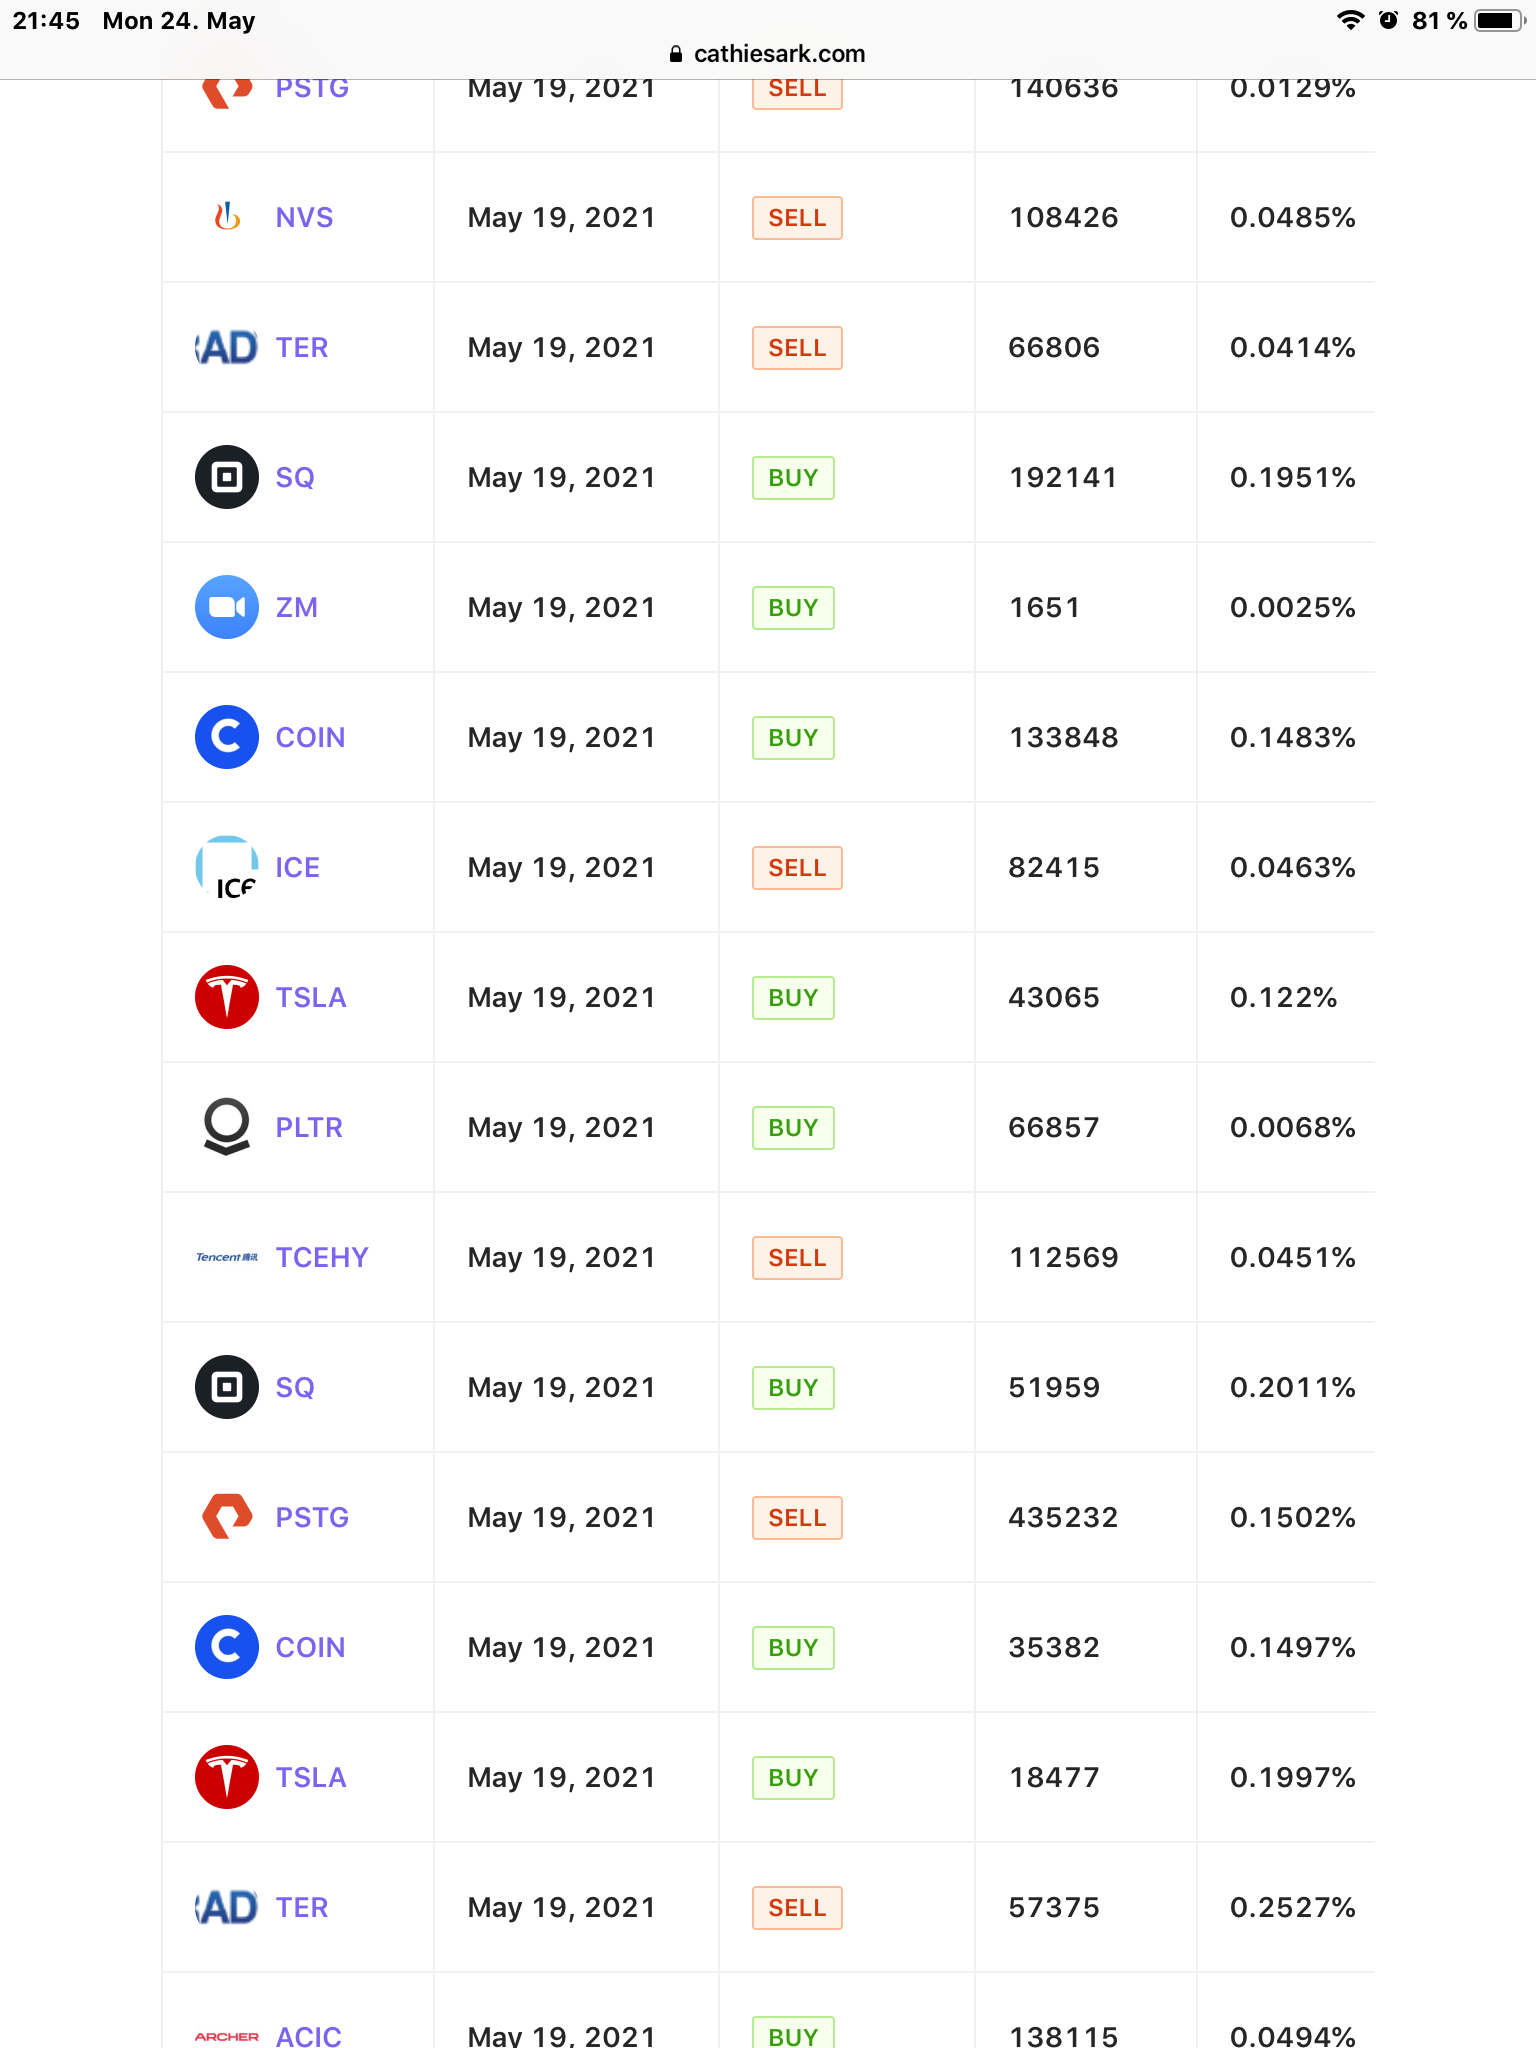Viewport: 1536px width, 2048px height.
Task: Tap the Zoom camera logo icon
Action: coord(227,607)
